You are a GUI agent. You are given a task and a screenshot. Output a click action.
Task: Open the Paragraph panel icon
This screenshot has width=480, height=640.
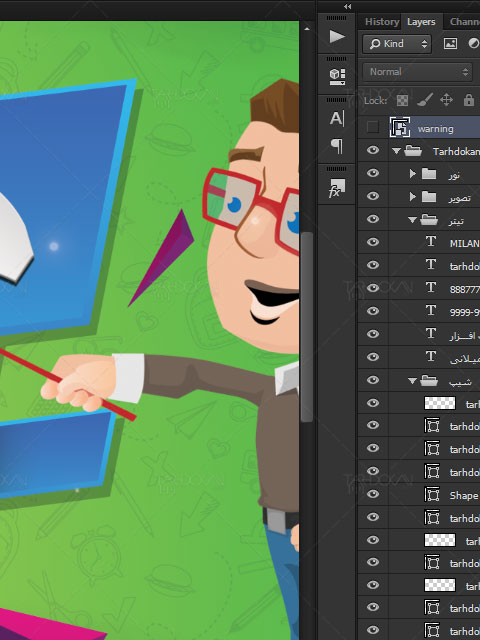click(x=337, y=146)
